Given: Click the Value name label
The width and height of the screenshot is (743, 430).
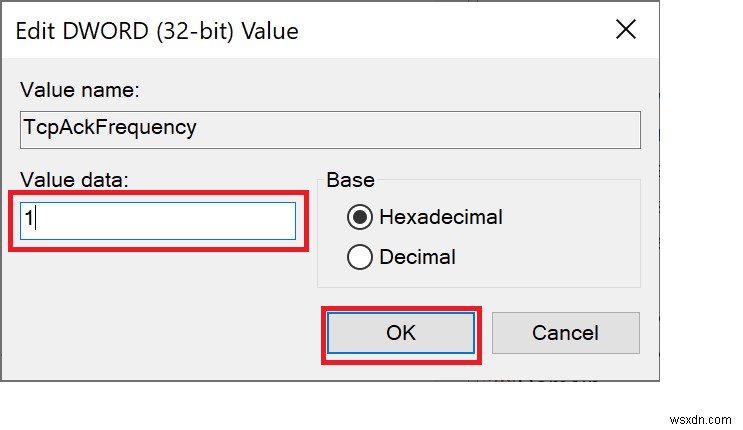Looking at the screenshot, I should point(79,90).
